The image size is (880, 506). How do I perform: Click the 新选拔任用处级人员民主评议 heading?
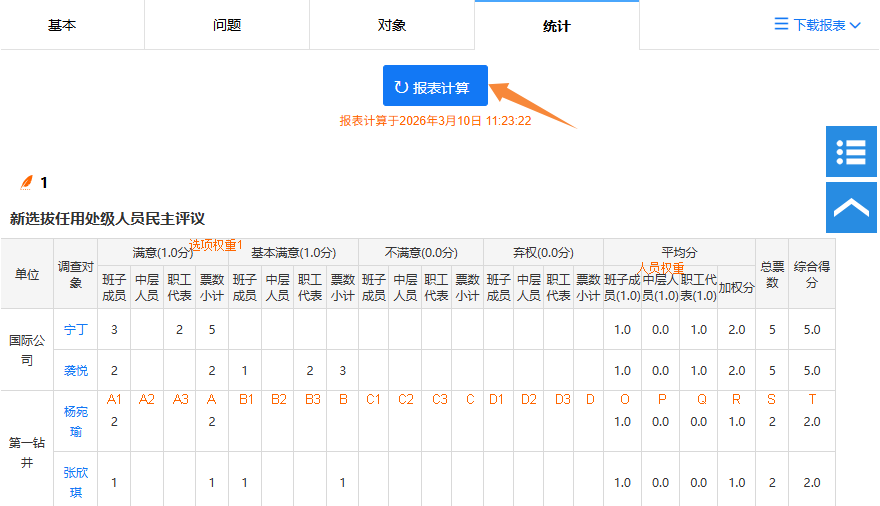107,219
